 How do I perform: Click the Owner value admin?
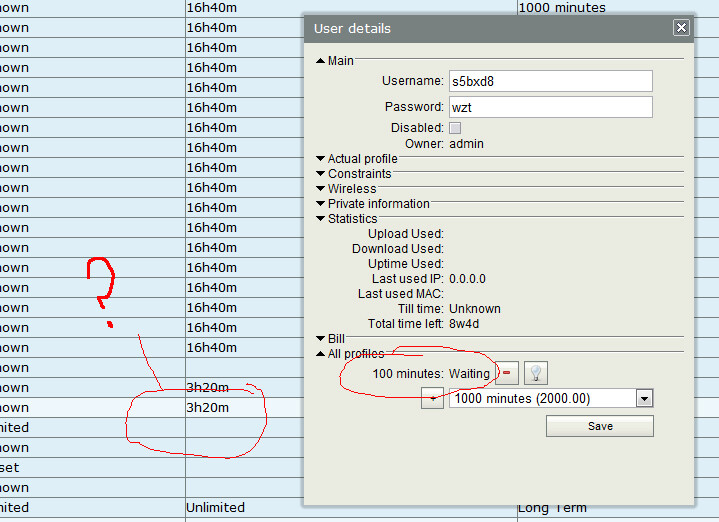466,144
